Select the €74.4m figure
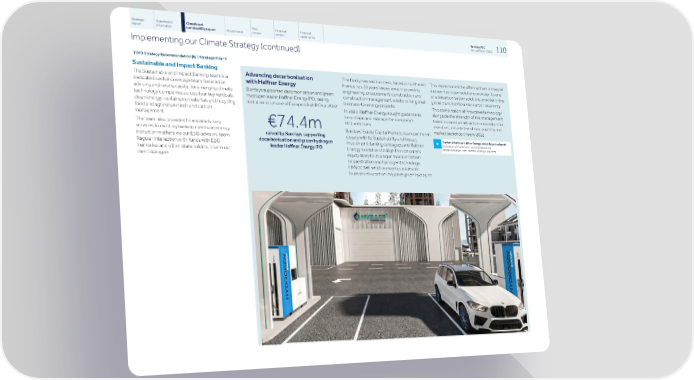 tap(295, 122)
